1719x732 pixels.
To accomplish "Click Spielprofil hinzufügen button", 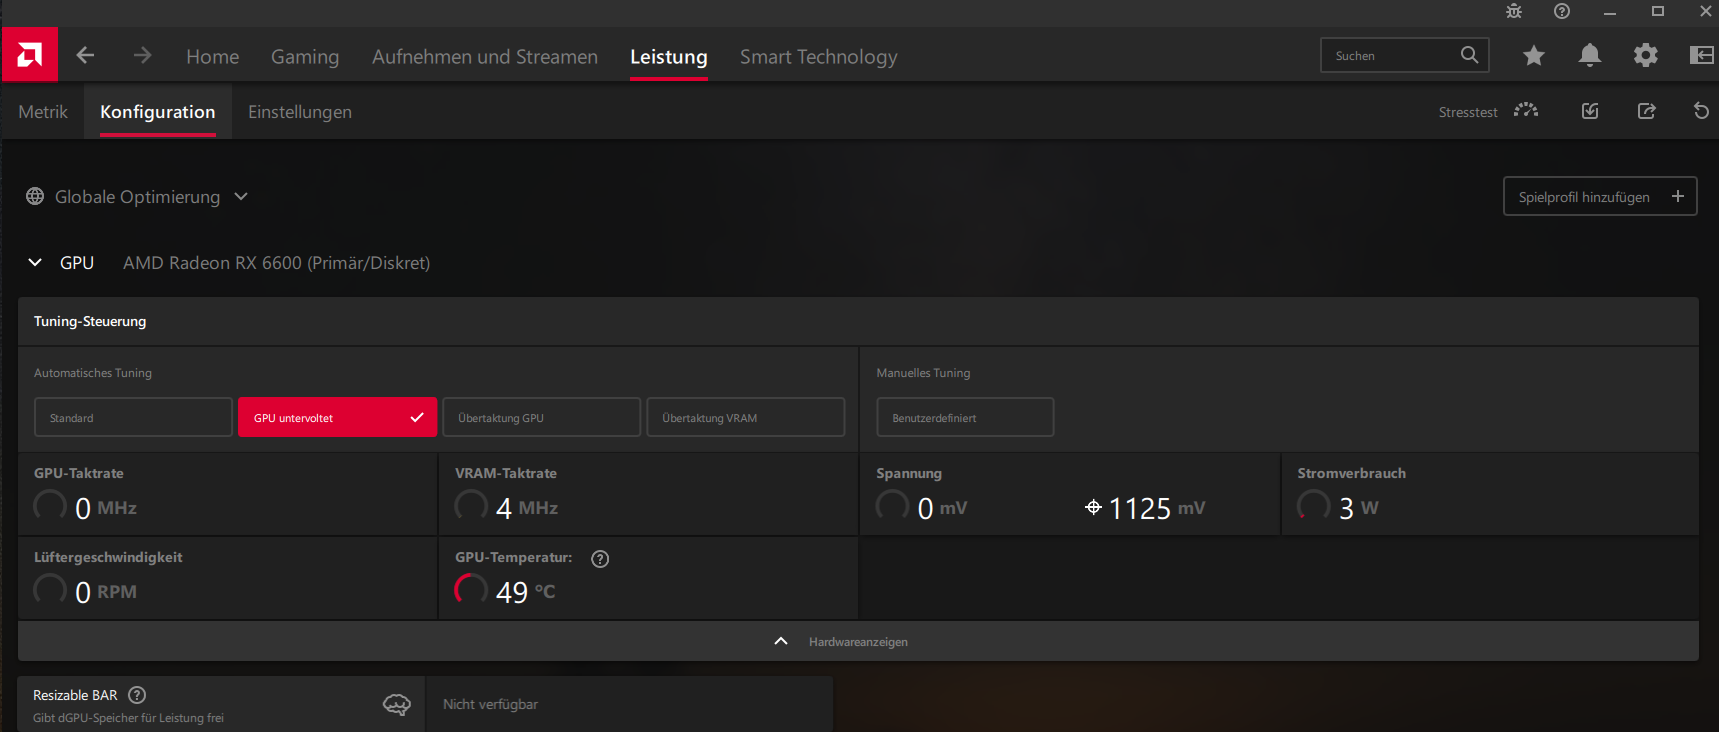I will pyautogui.click(x=1600, y=196).
